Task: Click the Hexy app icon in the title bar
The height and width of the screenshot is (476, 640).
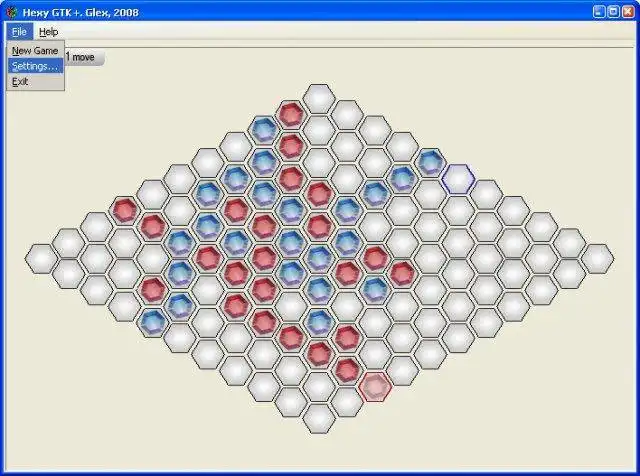Action: pos(12,12)
